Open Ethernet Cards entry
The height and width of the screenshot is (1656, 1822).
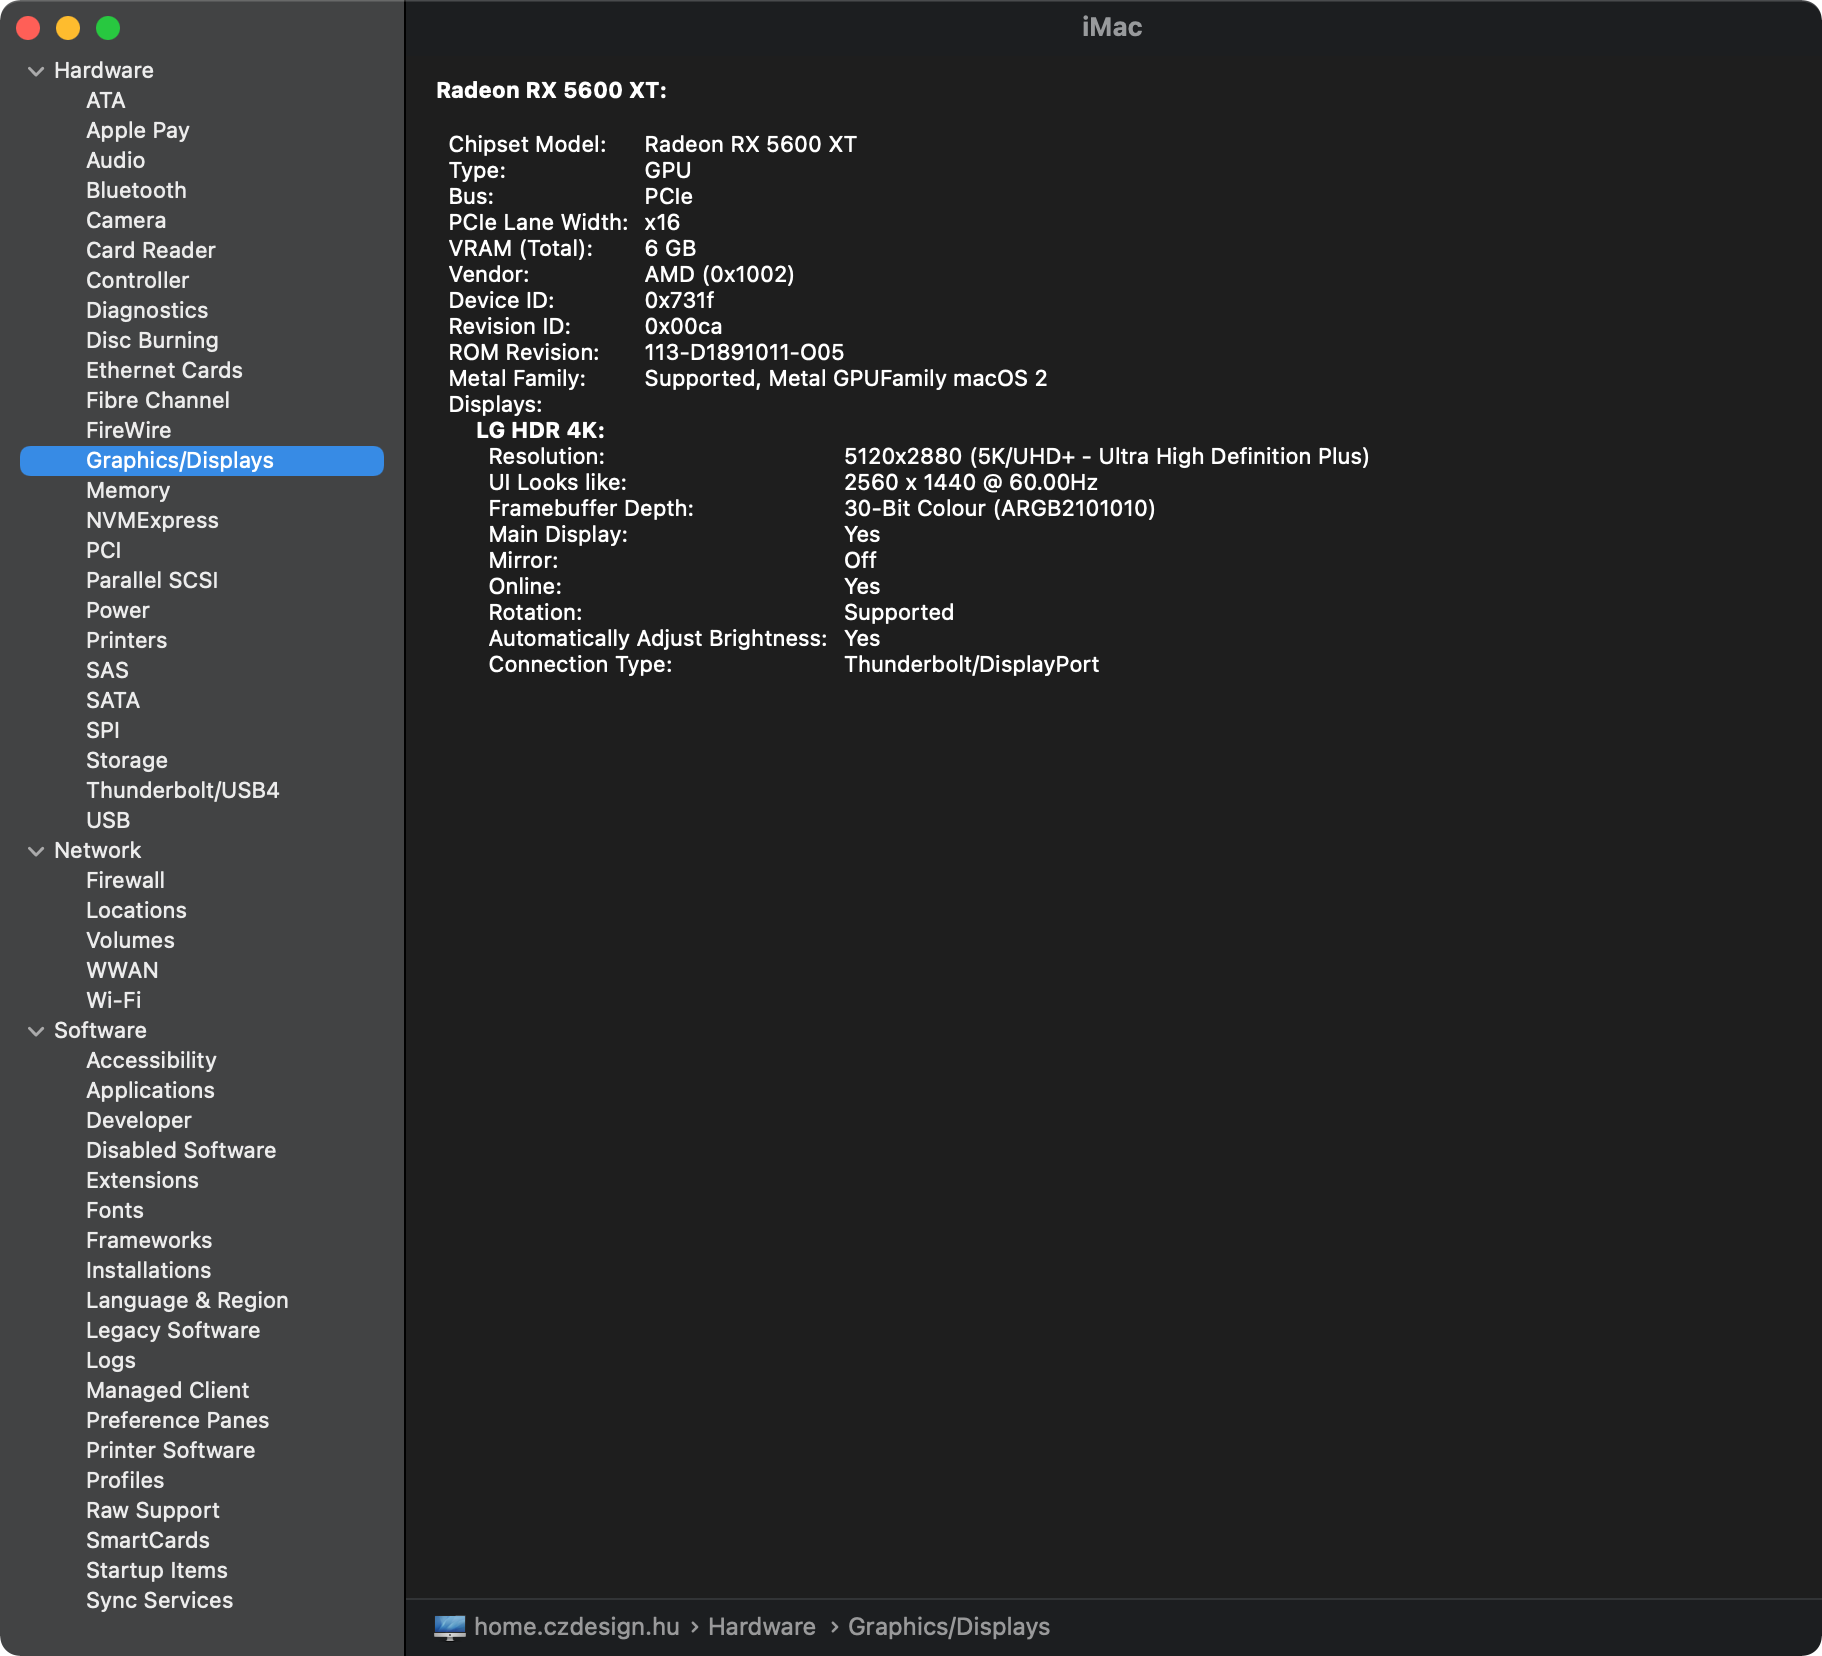coord(165,370)
